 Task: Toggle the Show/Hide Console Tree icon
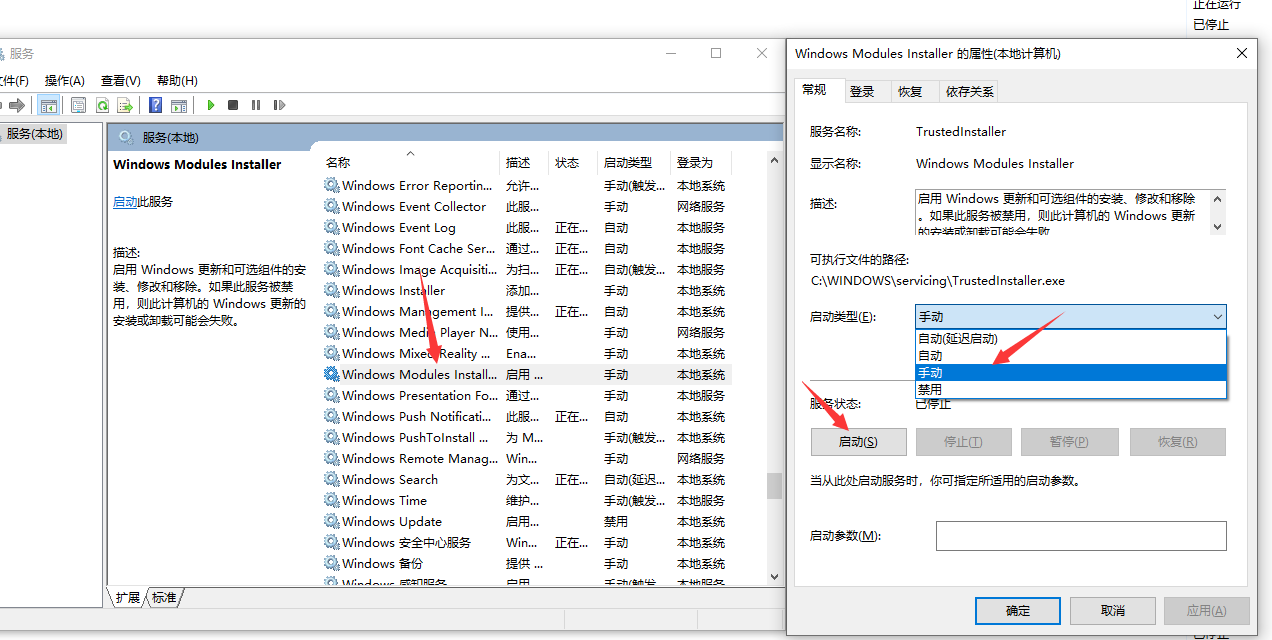[48, 105]
